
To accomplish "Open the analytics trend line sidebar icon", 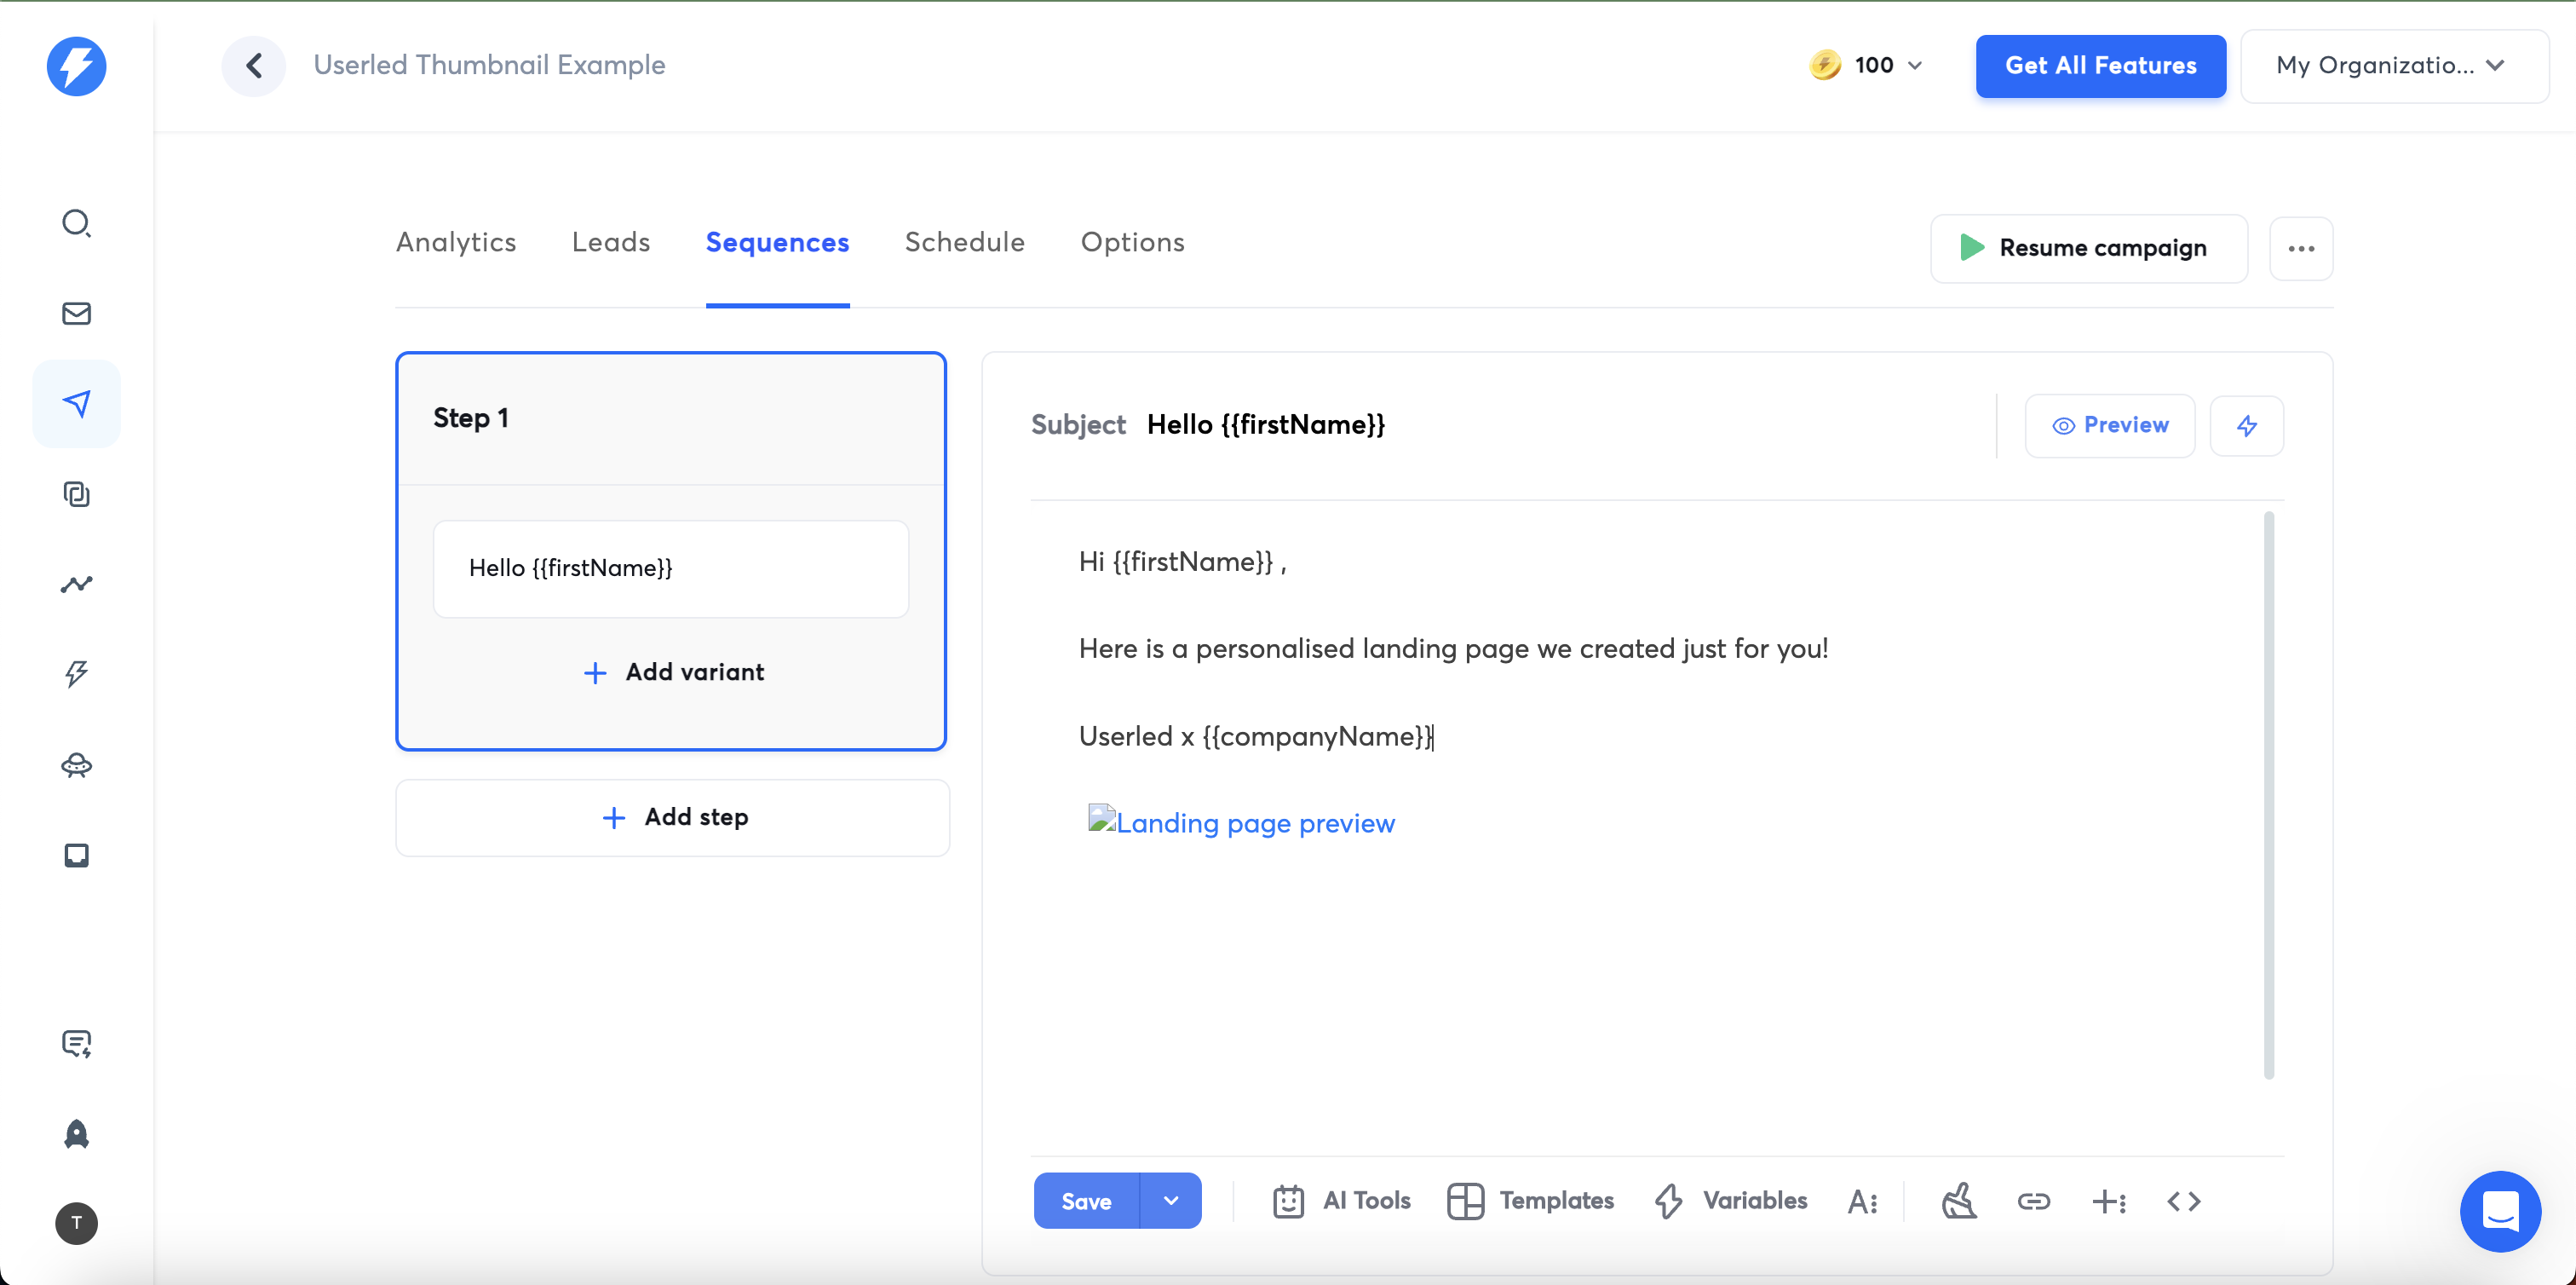I will point(76,584).
